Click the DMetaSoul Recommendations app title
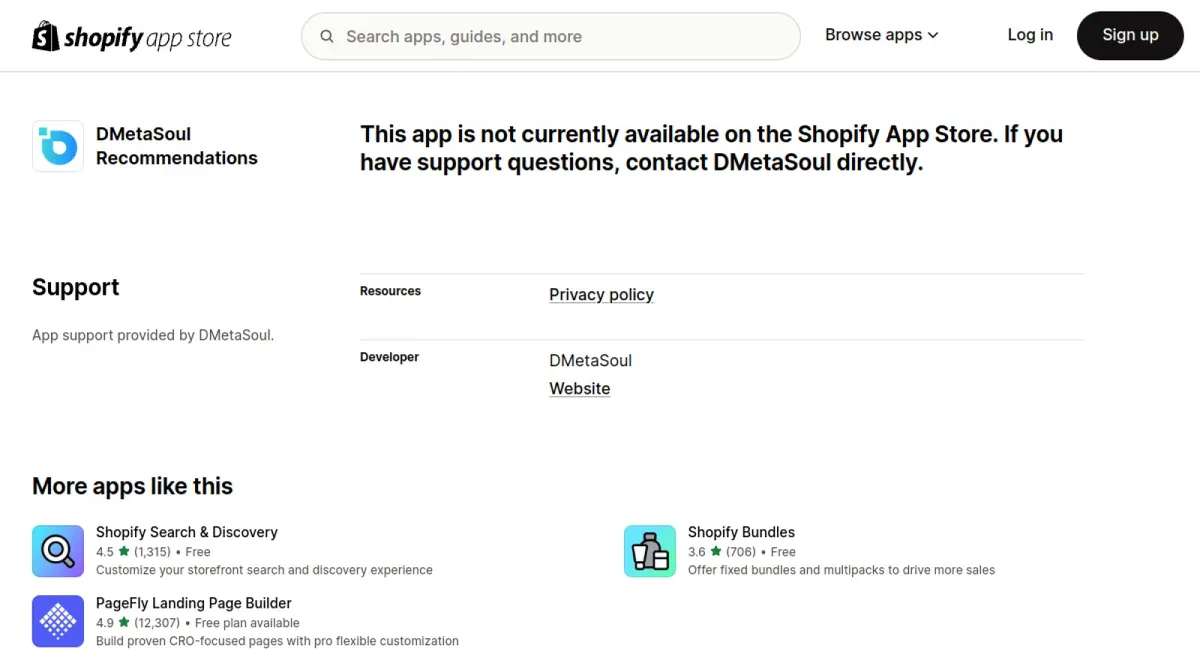The height and width of the screenshot is (650, 1200). pyautogui.click(x=177, y=146)
